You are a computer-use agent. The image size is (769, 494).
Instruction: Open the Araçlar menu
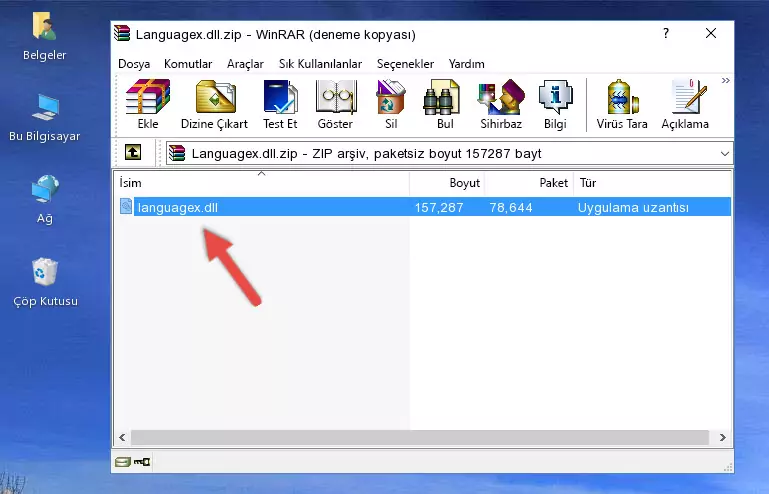[x=245, y=64]
